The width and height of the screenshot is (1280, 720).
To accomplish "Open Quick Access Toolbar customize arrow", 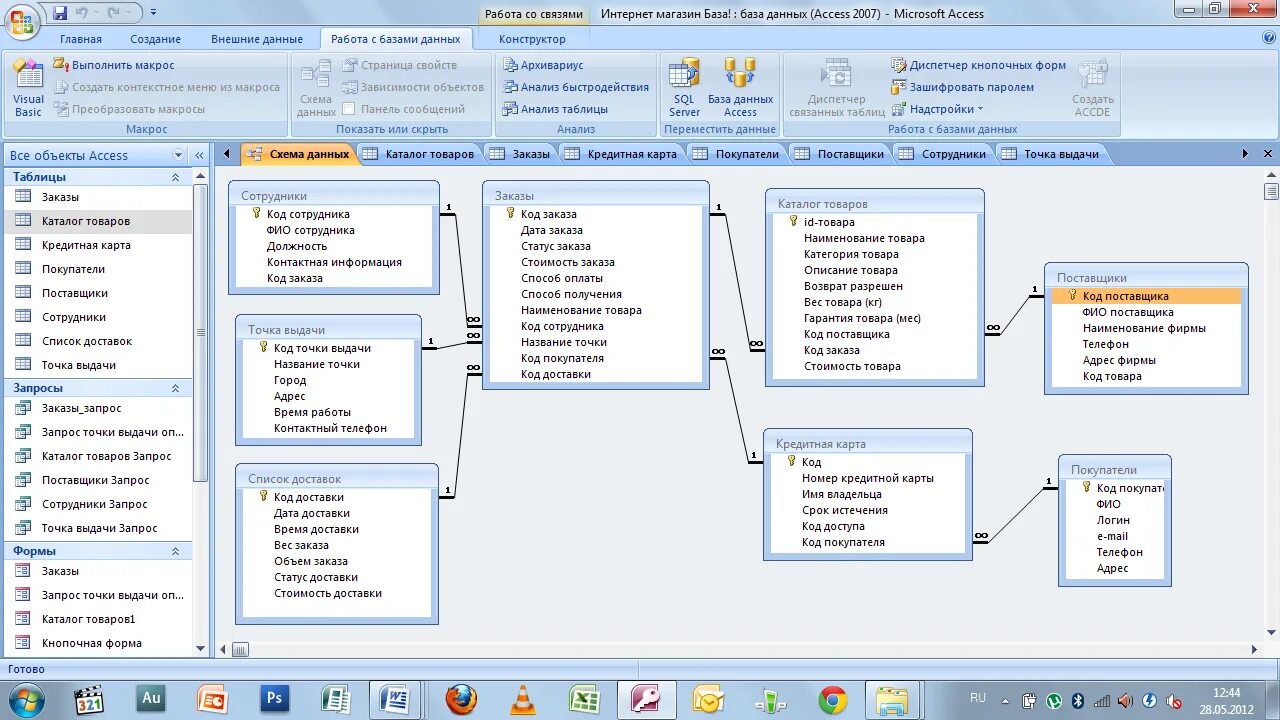I will 153,14.
